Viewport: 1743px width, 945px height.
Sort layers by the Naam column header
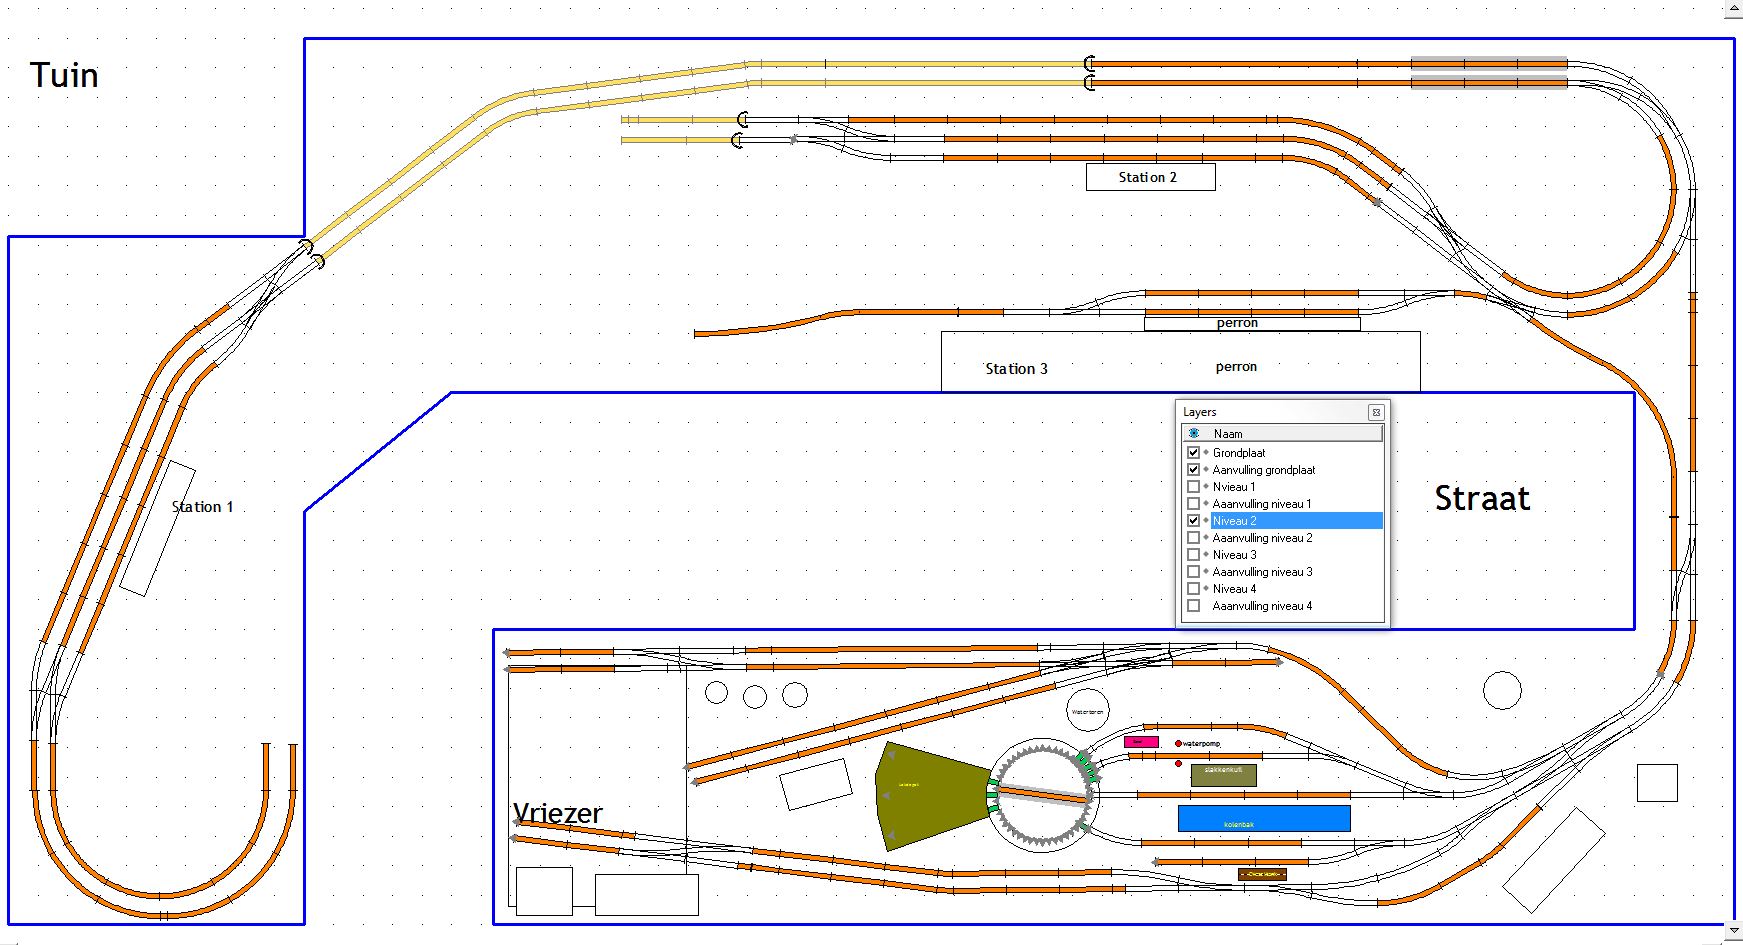[x=1283, y=433]
